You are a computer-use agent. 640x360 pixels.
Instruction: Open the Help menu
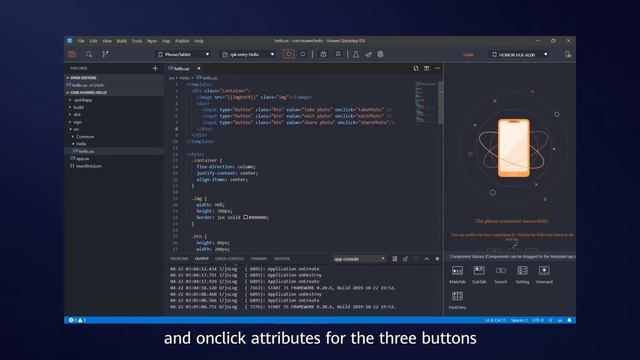pos(199,41)
